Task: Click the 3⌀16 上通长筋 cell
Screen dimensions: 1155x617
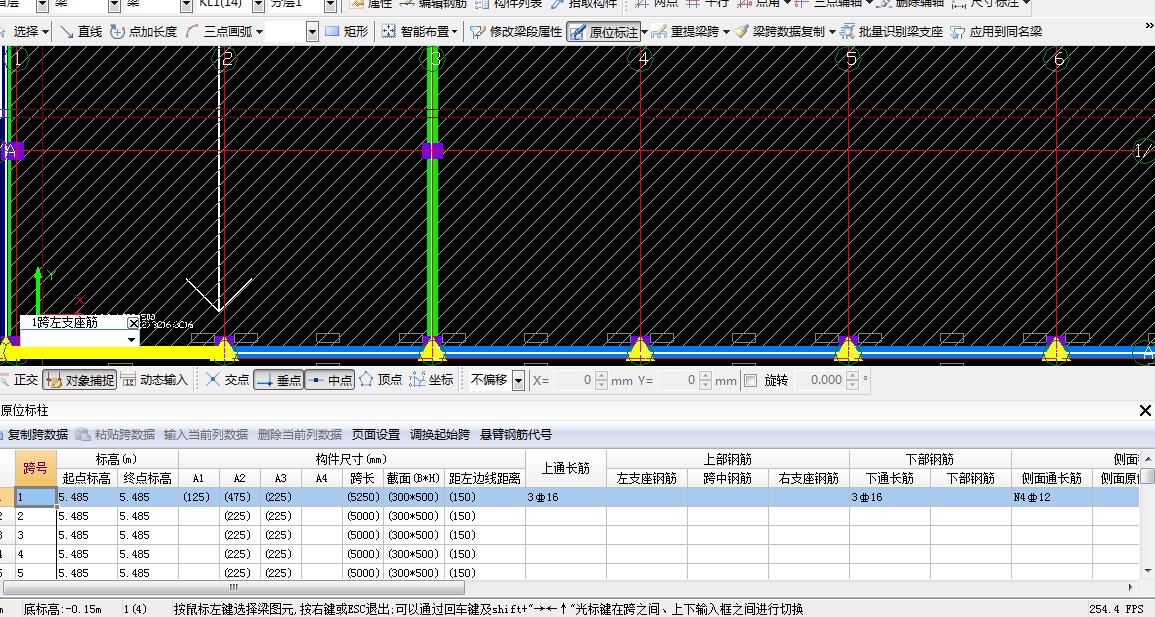Action: tap(566, 497)
